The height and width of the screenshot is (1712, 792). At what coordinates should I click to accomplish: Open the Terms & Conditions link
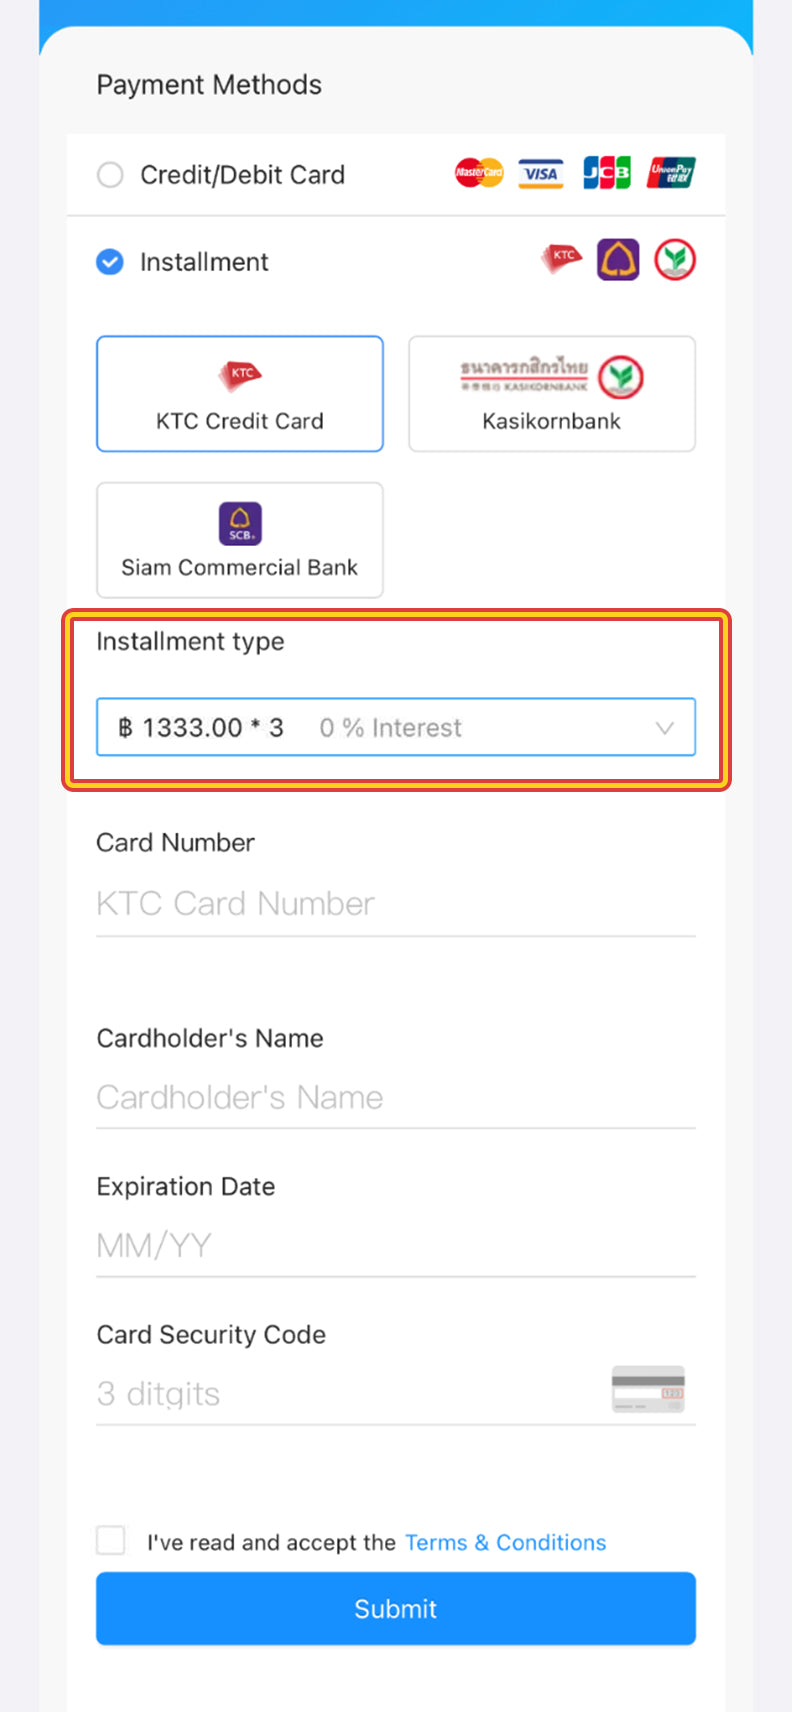505,1542
